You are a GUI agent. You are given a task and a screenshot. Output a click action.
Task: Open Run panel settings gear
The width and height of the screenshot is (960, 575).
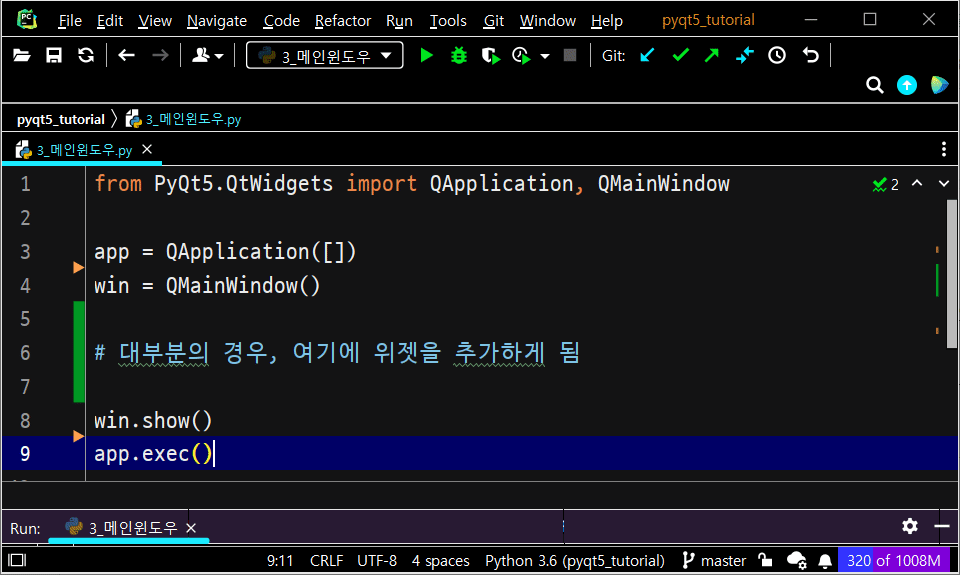click(910, 526)
